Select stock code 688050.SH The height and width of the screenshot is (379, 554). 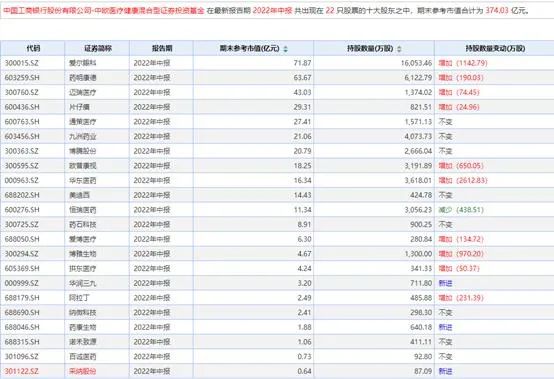[x=22, y=239]
